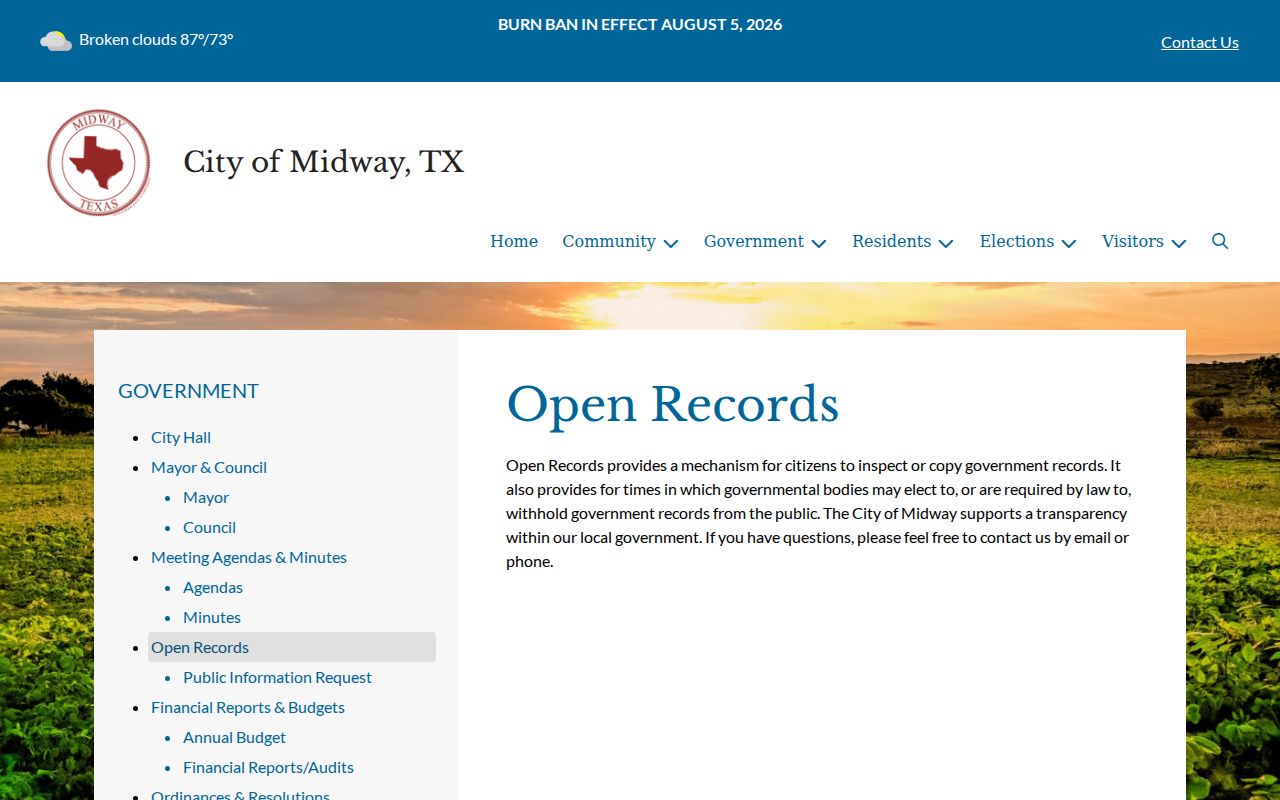Image resolution: width=1280 pixels, height=800 pixels.
Task: Open the Elections navigation menu
Action: (x=1017, y=241)
